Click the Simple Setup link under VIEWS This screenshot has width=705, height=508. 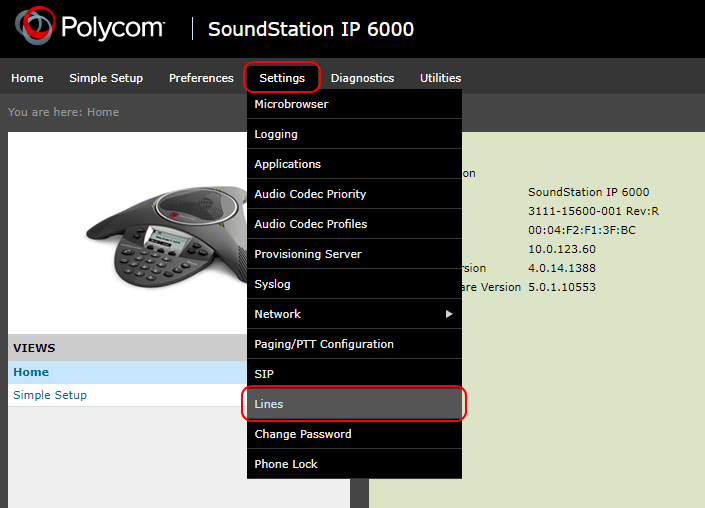click(50, 395)
